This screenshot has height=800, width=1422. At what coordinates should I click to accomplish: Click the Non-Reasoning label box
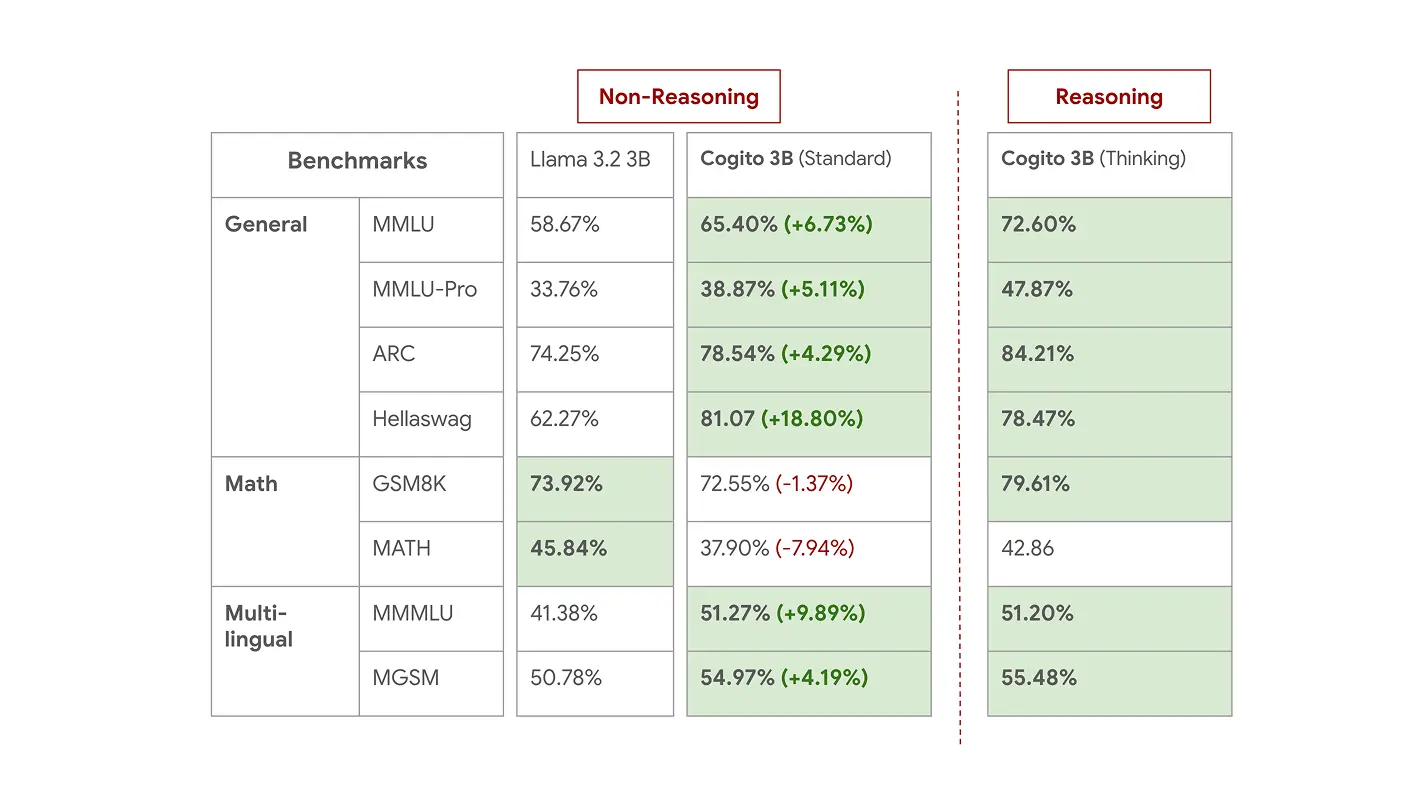678,97
